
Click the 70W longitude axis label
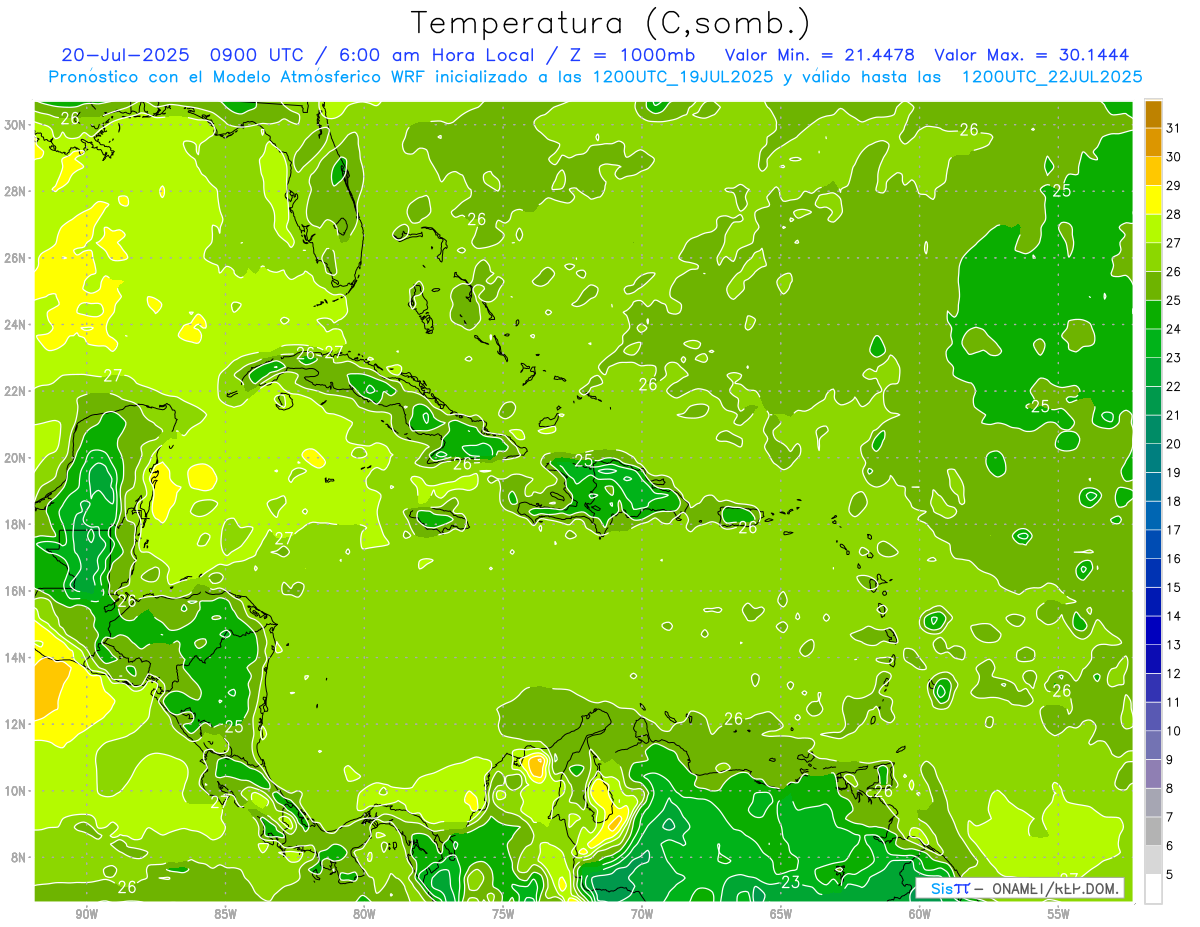point(642,914)
